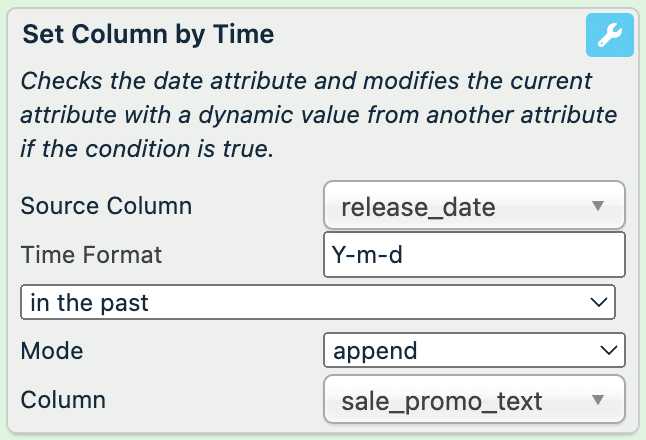Click the arrow on sale_promo_text selector
646x440 pixels.
pos(598,401)
